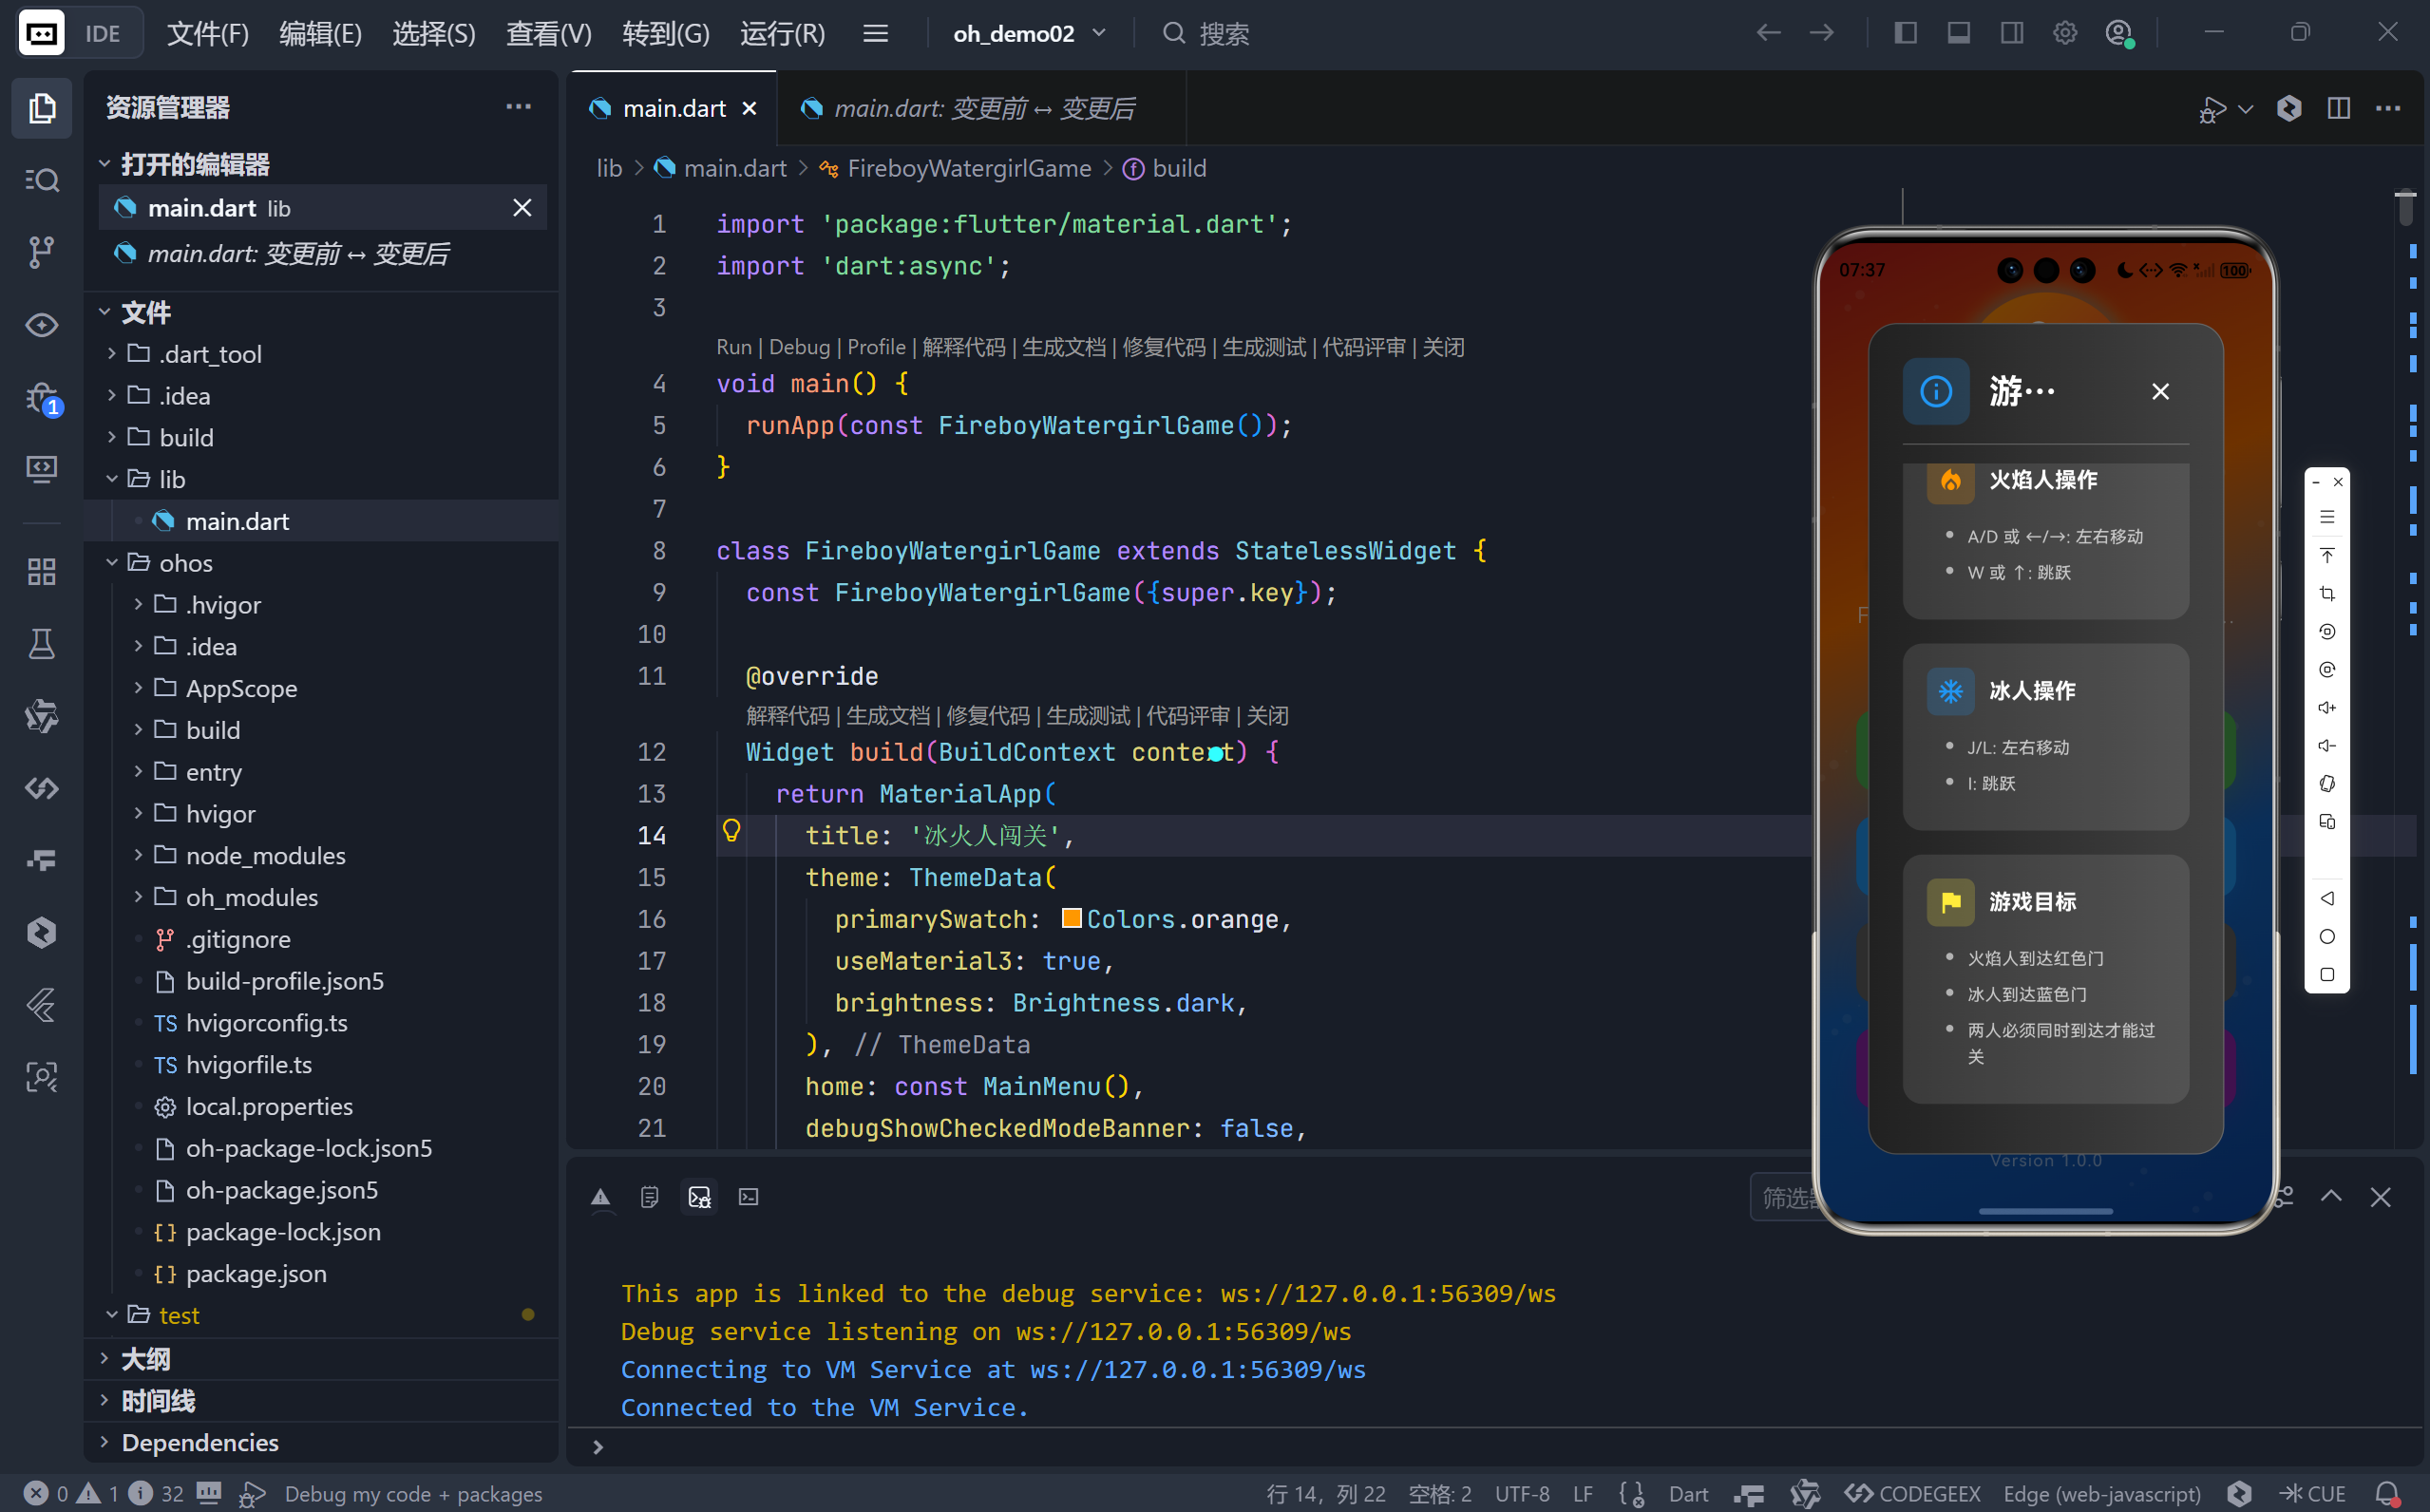This screenshot has width=2430, height=1512.
Task: Open the Source Control view in activity bar
Action: point(41,251)
